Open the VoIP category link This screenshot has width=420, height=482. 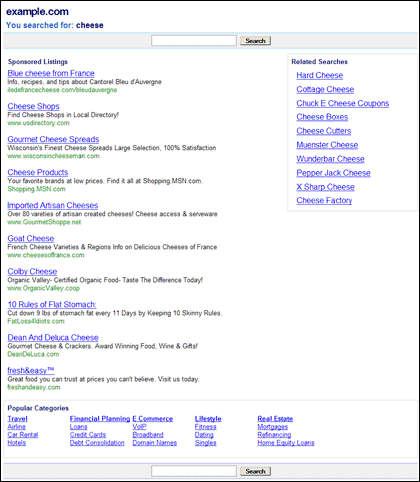tap(139, 427)
